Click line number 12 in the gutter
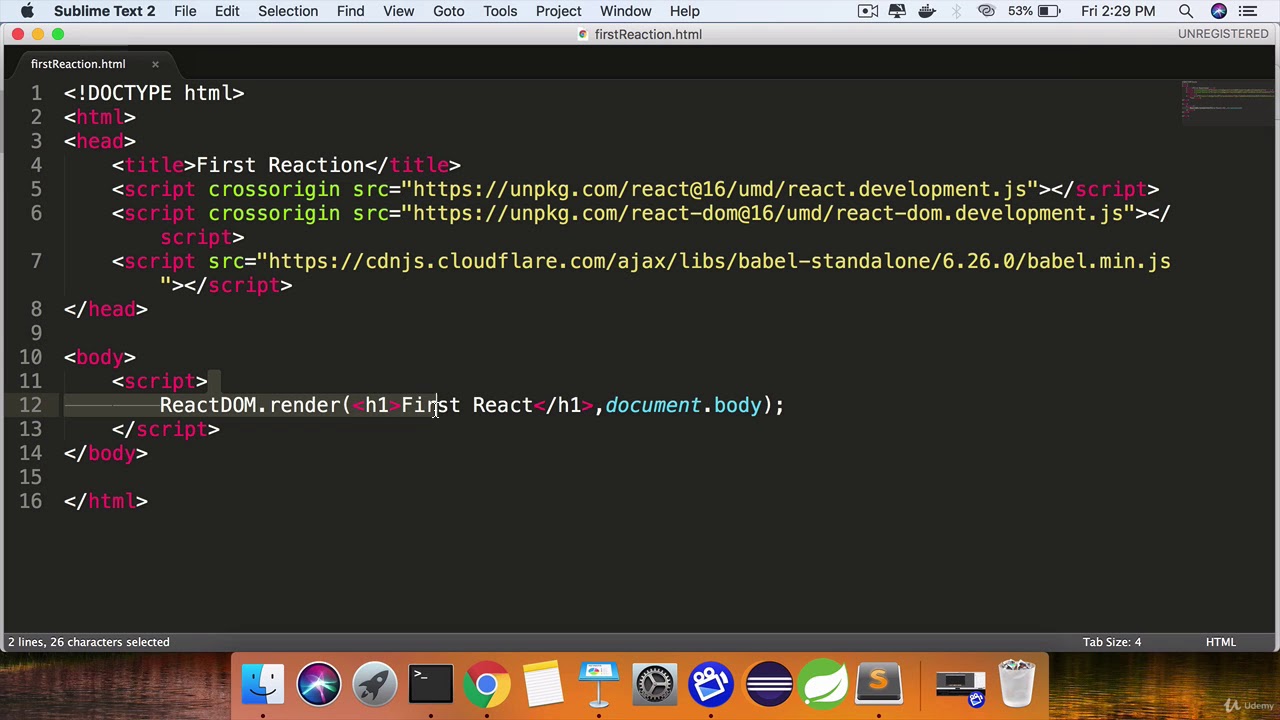 (30, 405)
